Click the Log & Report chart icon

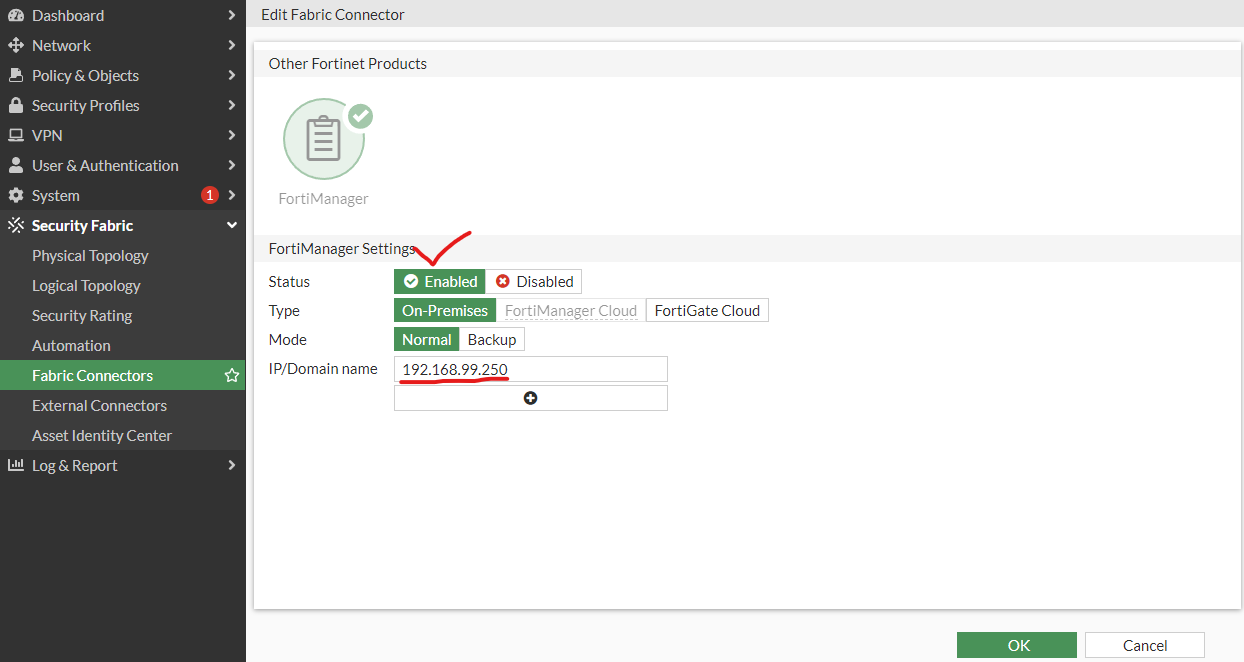pyautogui.click(x=16, y=466)
